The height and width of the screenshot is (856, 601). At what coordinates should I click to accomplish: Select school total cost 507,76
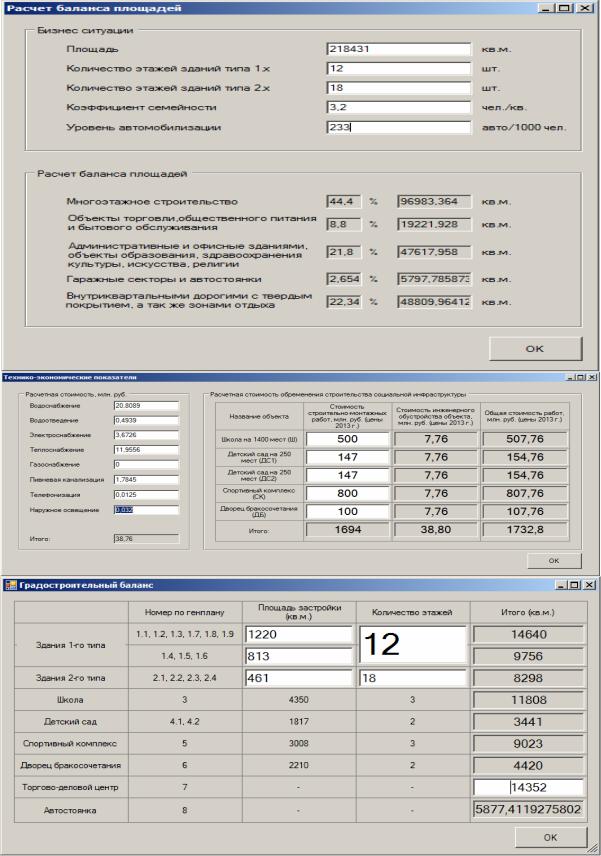[x=525, y=439]
